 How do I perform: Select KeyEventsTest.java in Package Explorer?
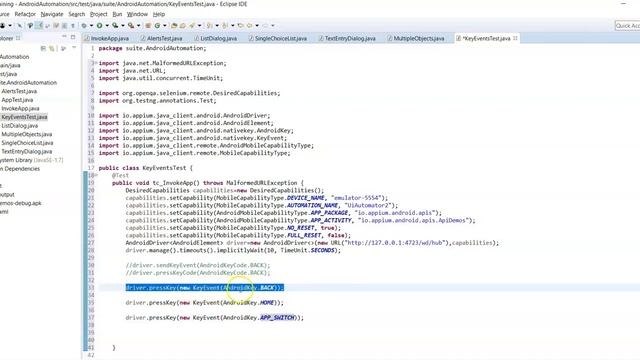pyautogui.click(x=24, y=117)
